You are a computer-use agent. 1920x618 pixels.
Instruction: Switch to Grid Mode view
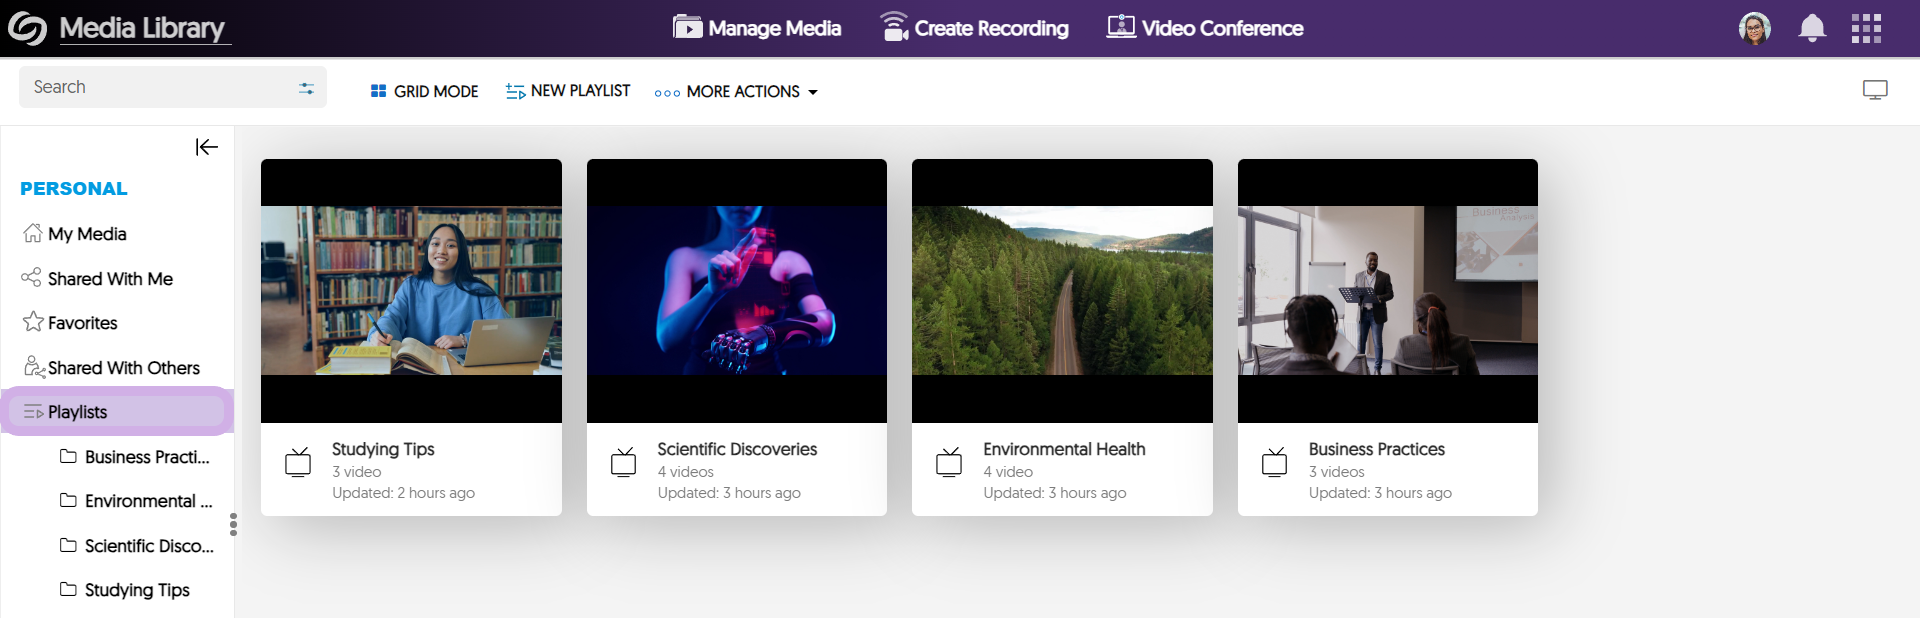[424, 91]
